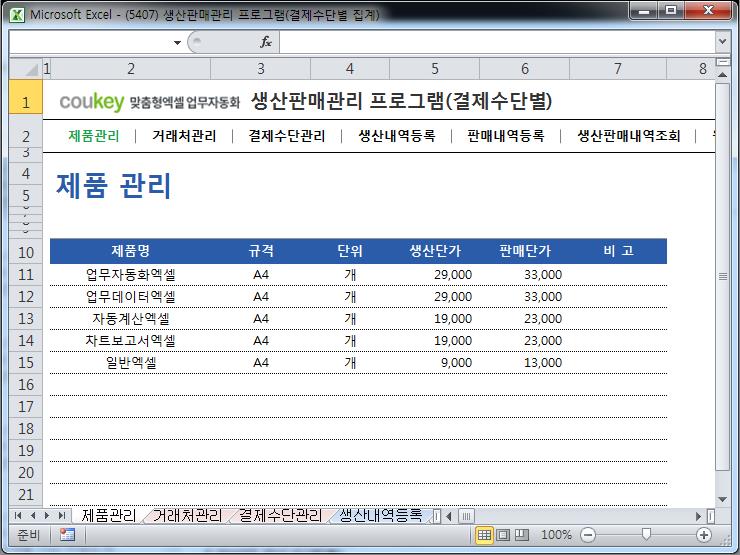
Task: Click the Name Box field
Action: (x=90, y=42)
